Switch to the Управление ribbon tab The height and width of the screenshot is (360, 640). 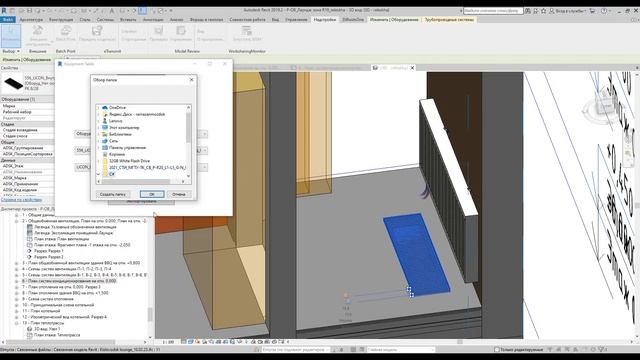(296, 20)
